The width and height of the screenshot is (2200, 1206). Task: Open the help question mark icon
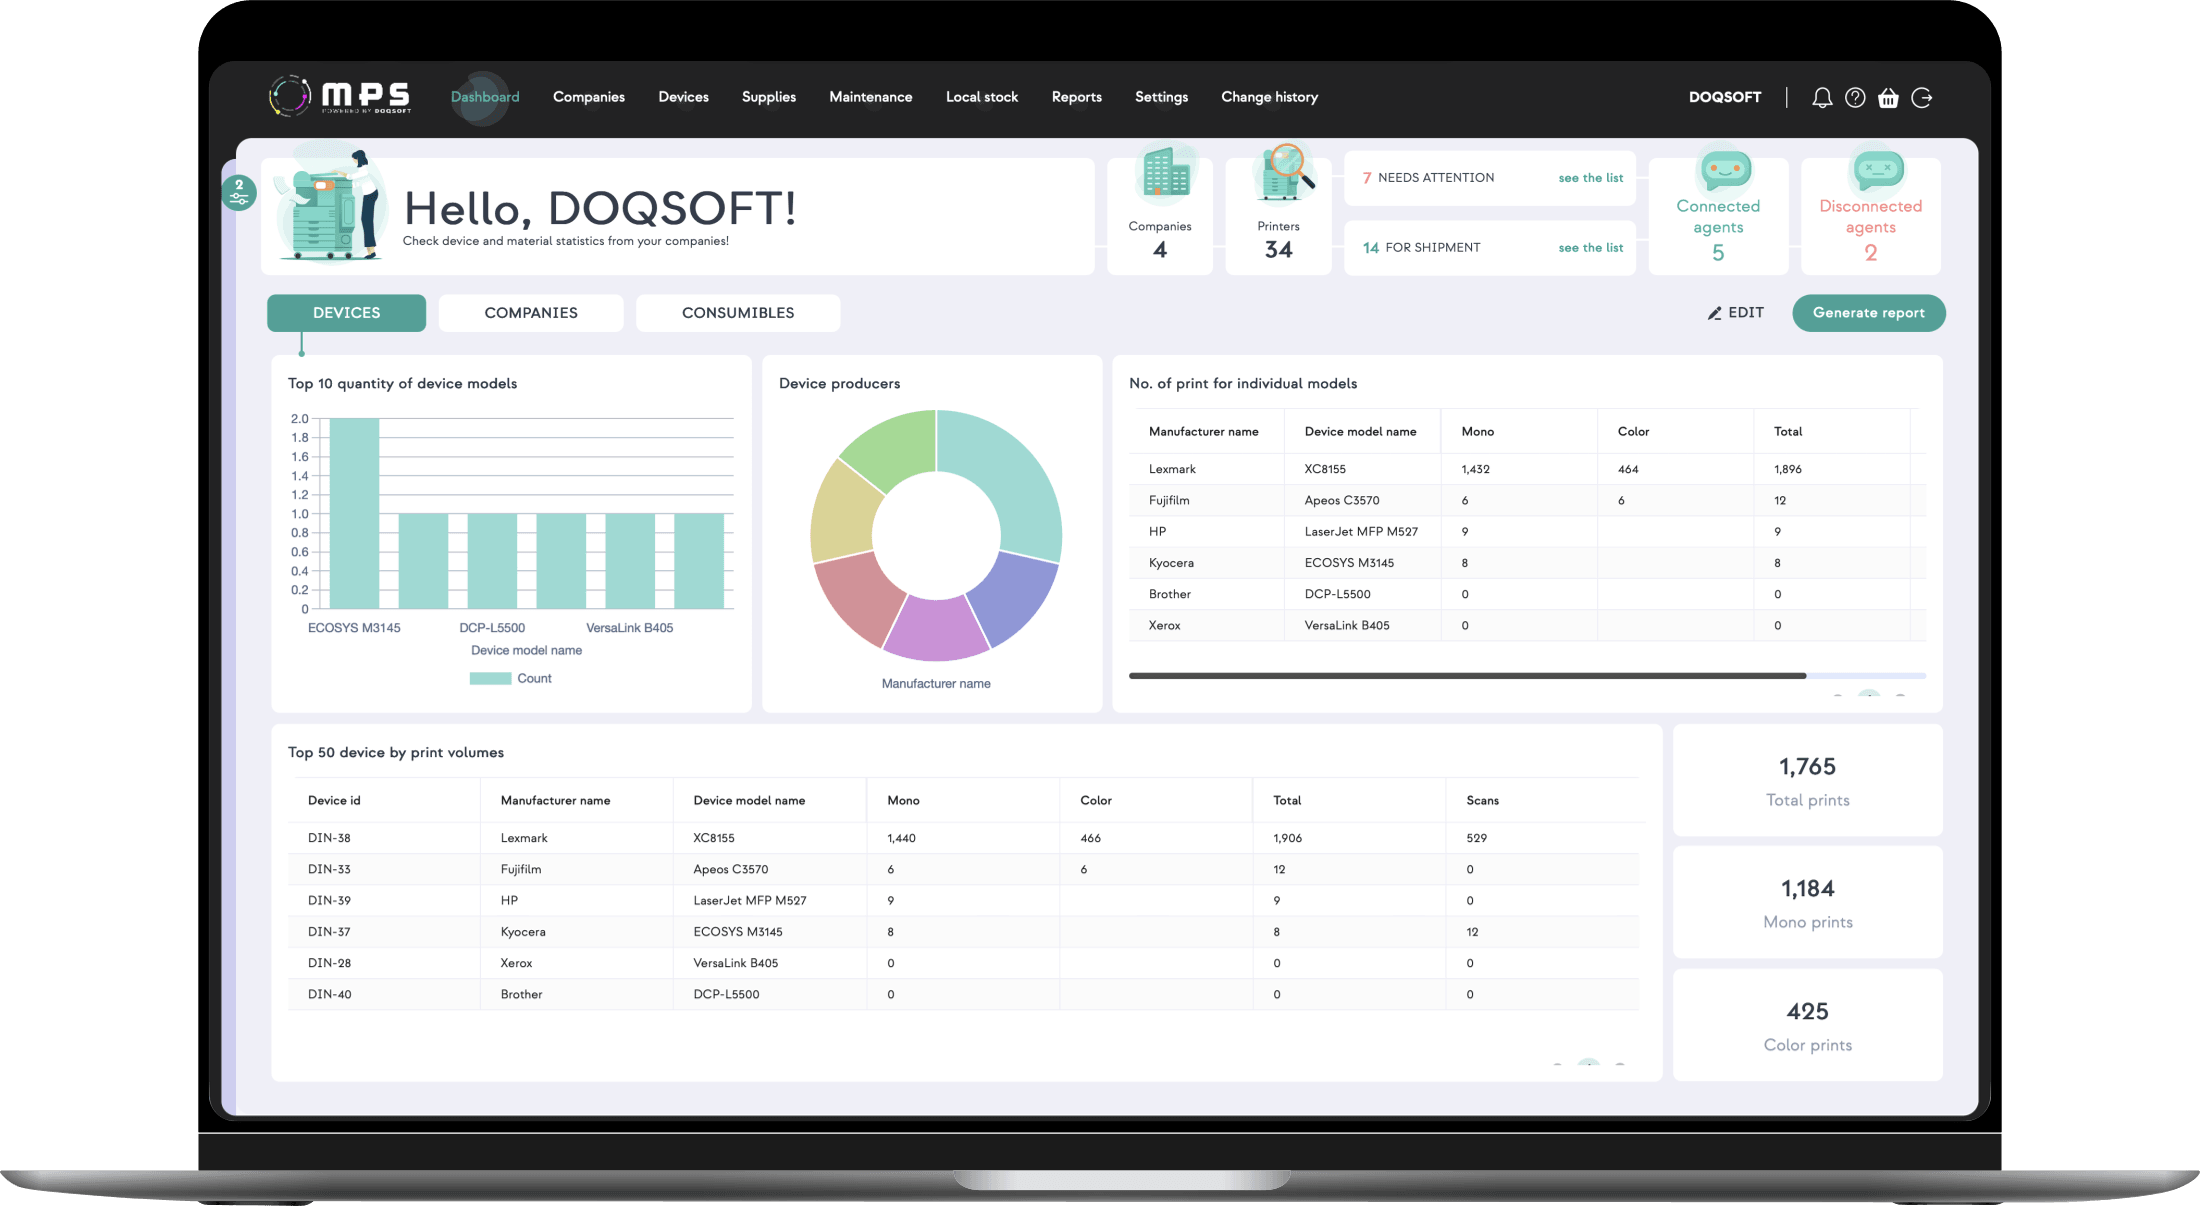tap(1855, 97)
